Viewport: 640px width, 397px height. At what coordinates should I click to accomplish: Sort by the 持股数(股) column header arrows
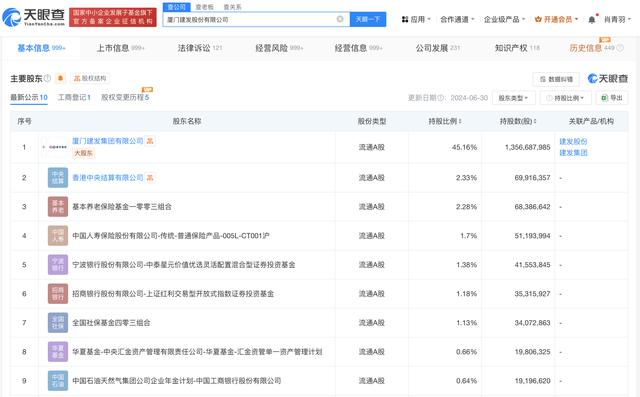coord(535,121)
